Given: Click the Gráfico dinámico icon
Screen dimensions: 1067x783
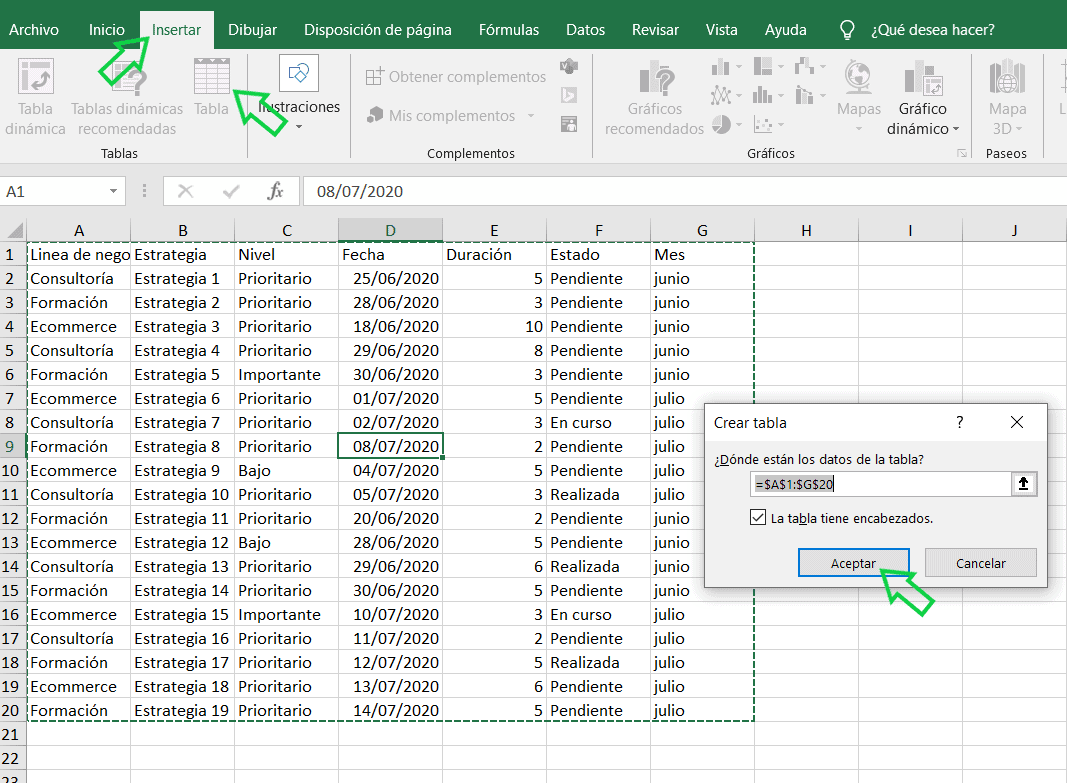Looking at the screenshot, I should pos(923,76).
